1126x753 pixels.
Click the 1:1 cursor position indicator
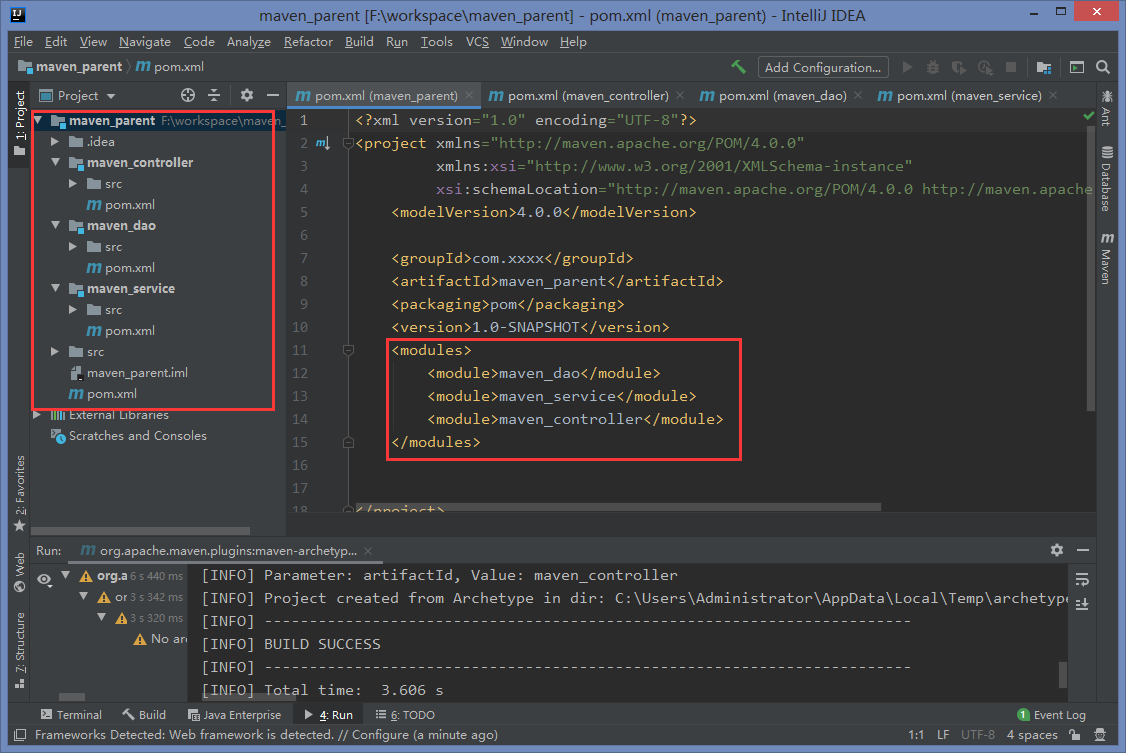click(x=916, y=734)
